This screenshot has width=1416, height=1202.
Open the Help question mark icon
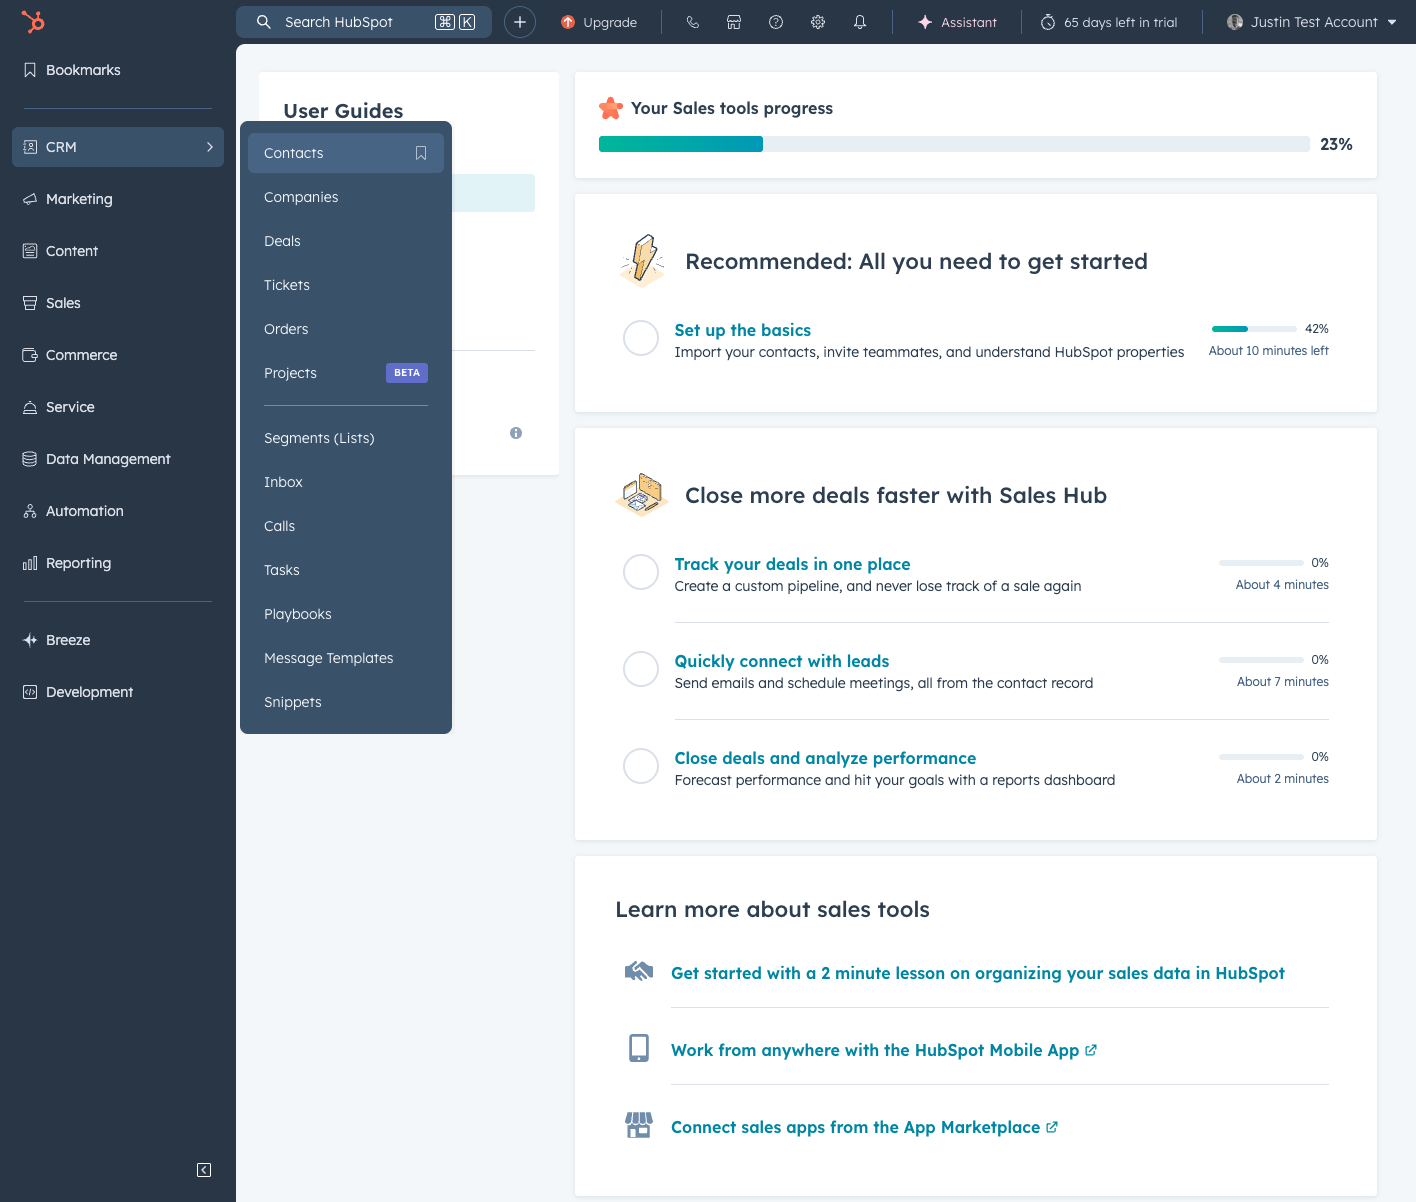pos(776,22)
